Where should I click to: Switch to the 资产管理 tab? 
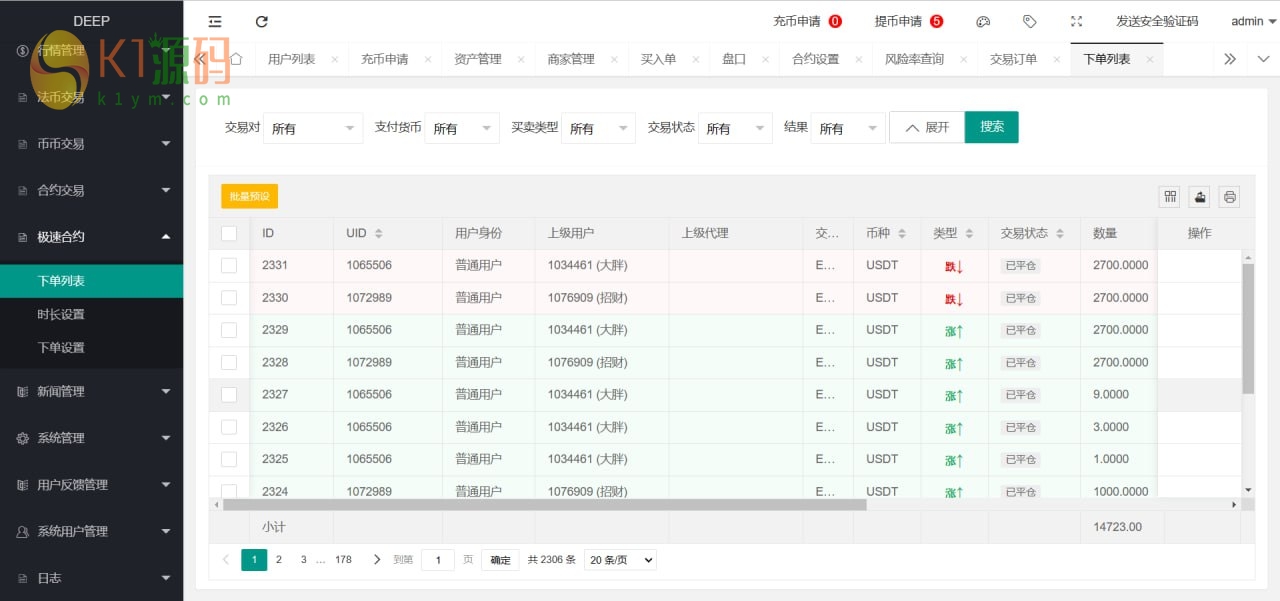pos(477,59)
